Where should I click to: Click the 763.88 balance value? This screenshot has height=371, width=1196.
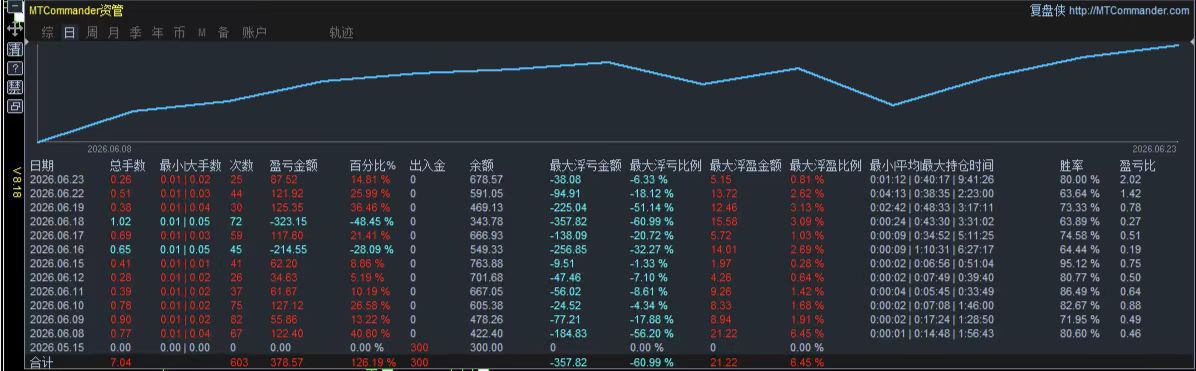click(486, 264)
